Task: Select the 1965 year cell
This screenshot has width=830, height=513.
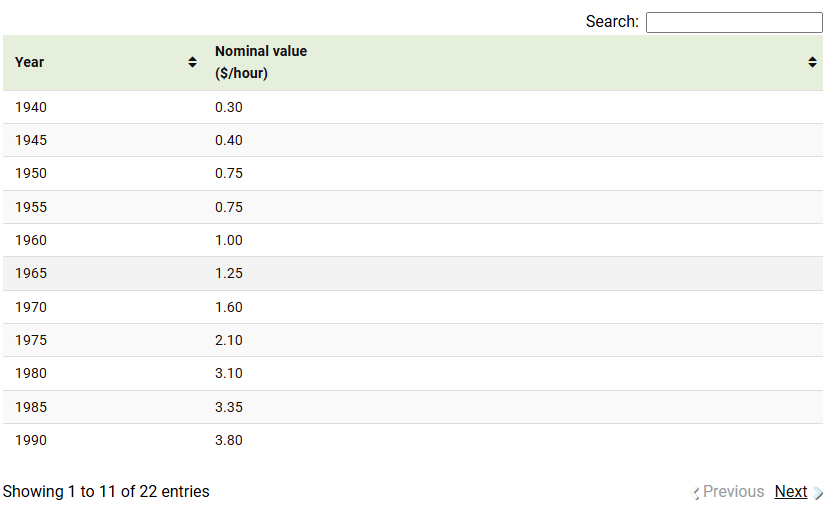Action: coord(31,273)
